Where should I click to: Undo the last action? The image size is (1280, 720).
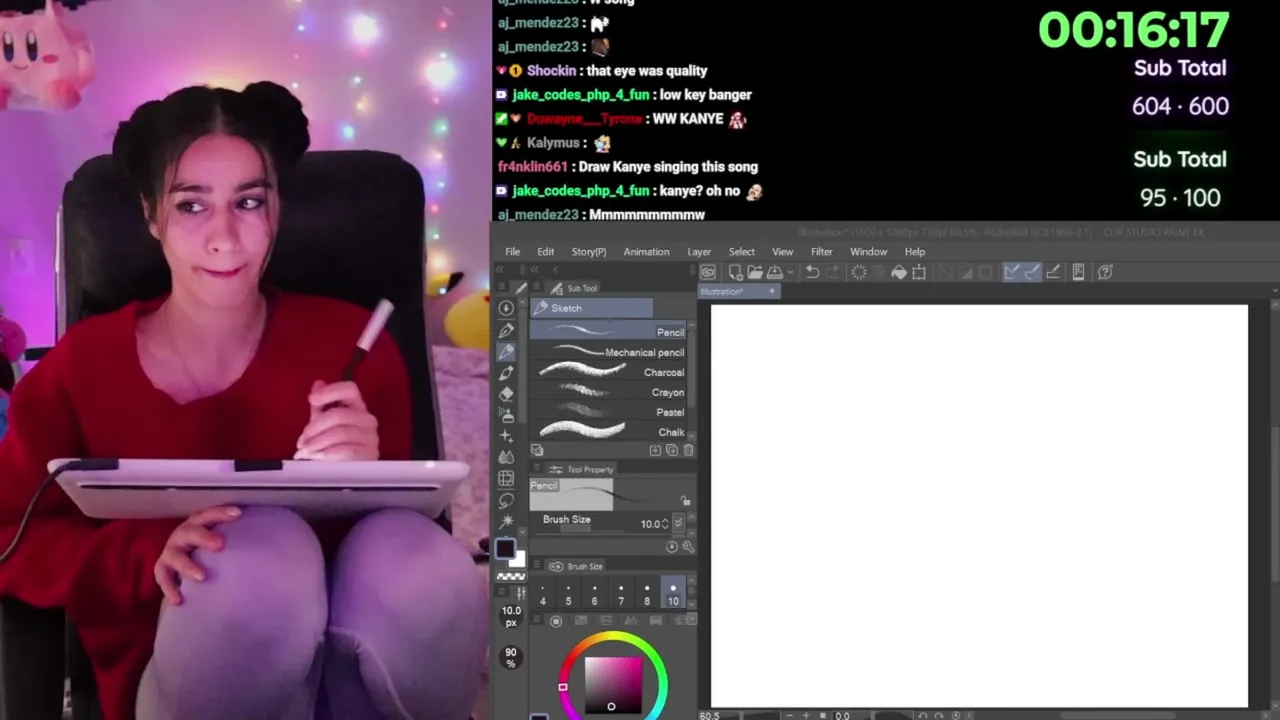(812, 272)
